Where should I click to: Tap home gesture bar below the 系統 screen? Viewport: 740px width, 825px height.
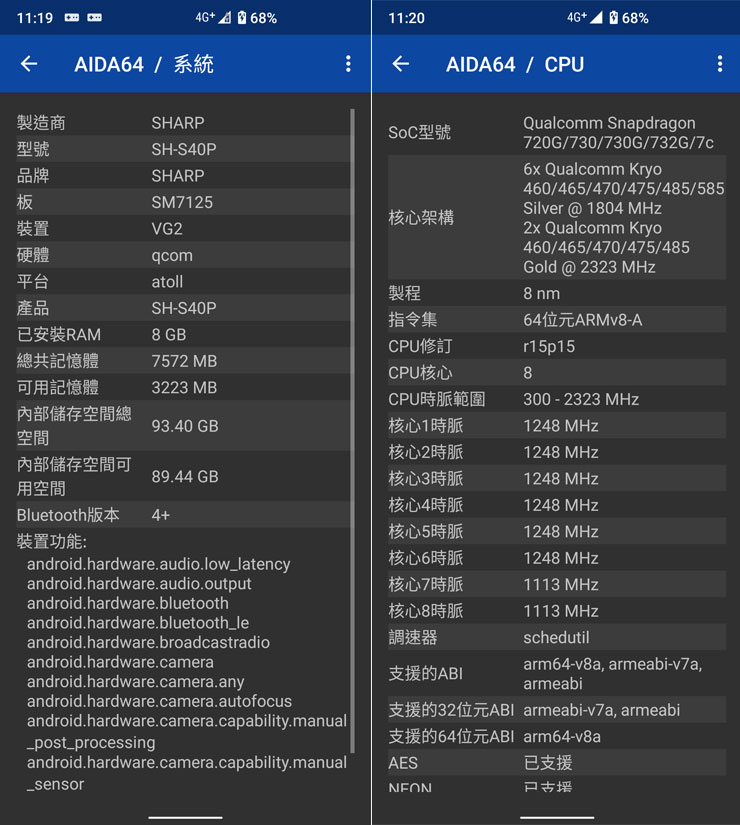(x=185, y=817)
